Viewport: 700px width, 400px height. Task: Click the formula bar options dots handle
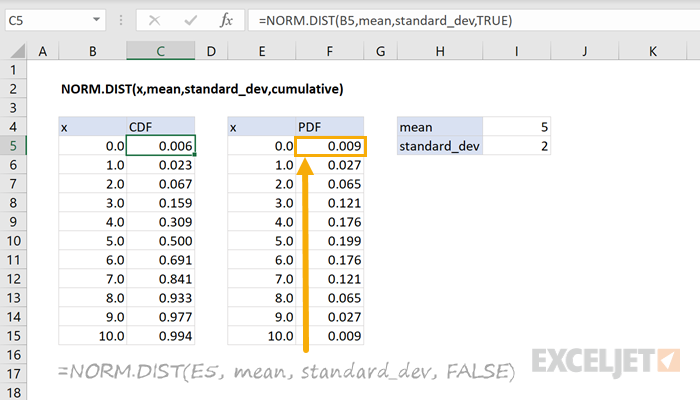click(x=121, y=20)
